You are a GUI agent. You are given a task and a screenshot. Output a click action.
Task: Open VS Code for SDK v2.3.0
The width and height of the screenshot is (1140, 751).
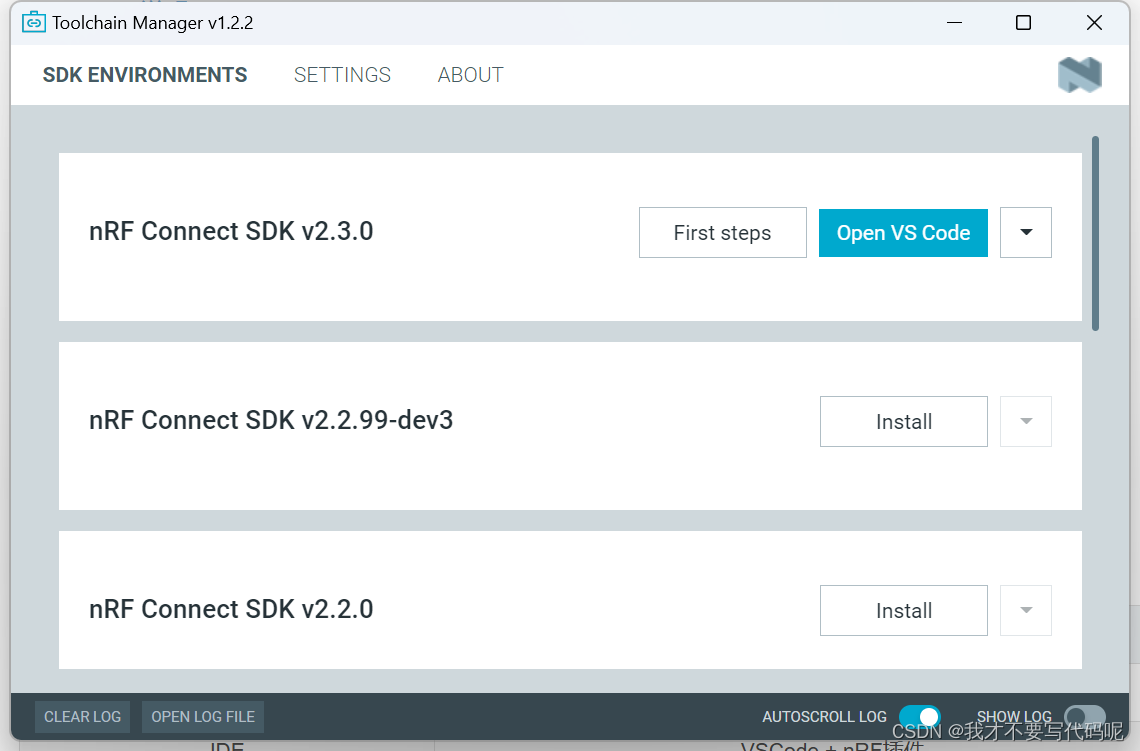(903, 233)
